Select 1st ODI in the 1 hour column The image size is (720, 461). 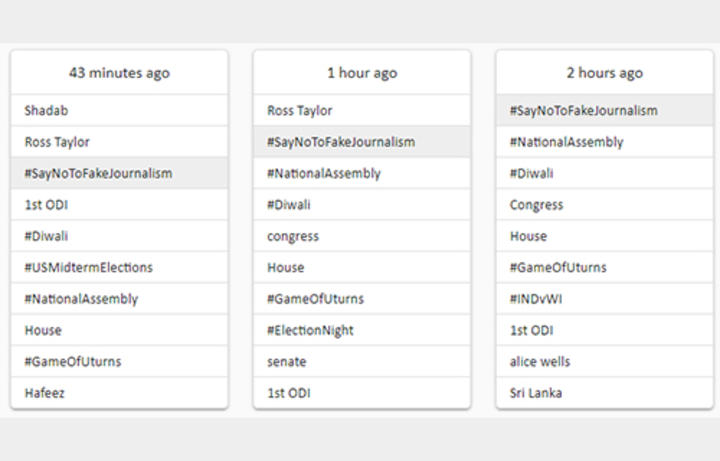coord(289,393)
